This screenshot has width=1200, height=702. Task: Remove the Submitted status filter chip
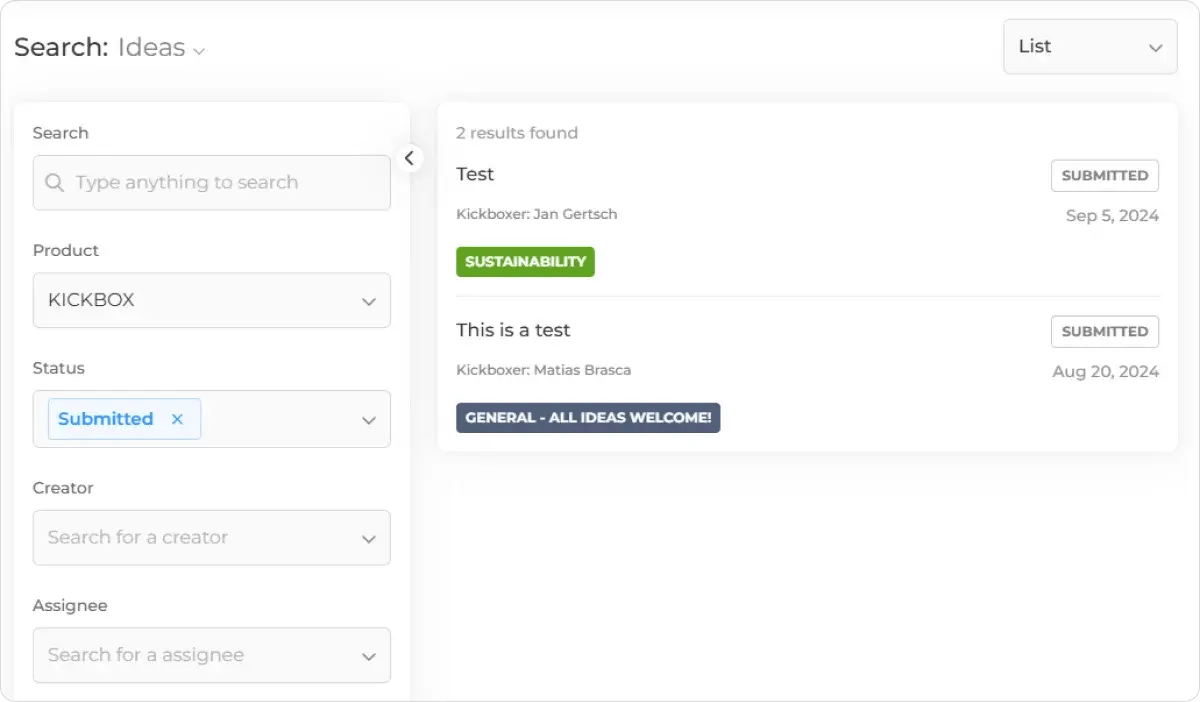click(x=177, y=419)
